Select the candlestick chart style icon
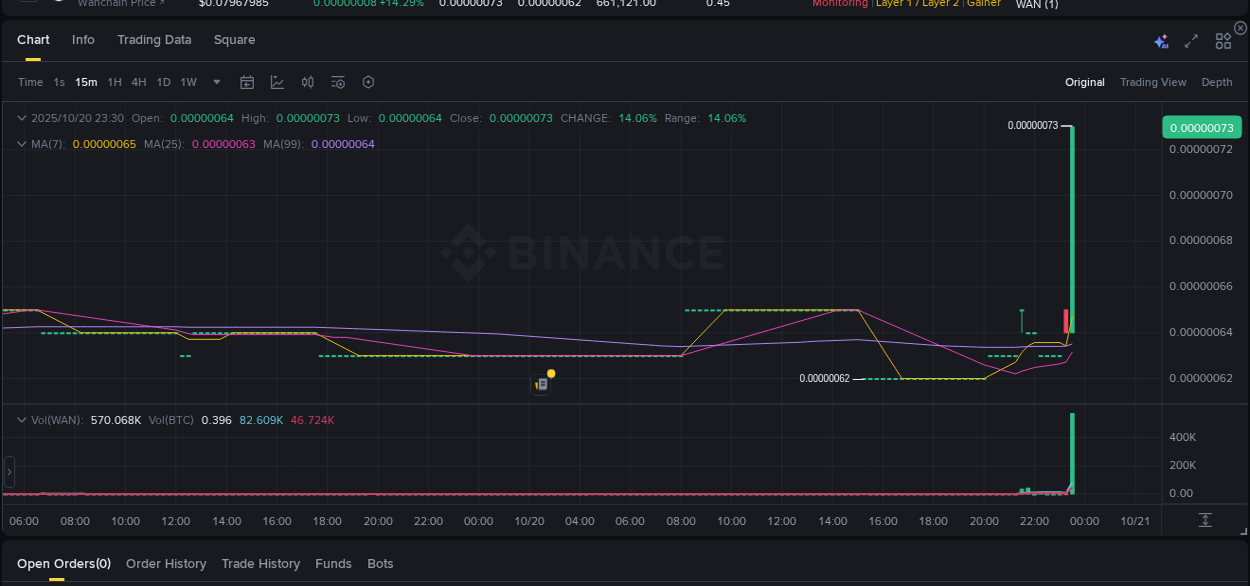The width and height of the screenshot is (1250, 586). tap(307, 82)
